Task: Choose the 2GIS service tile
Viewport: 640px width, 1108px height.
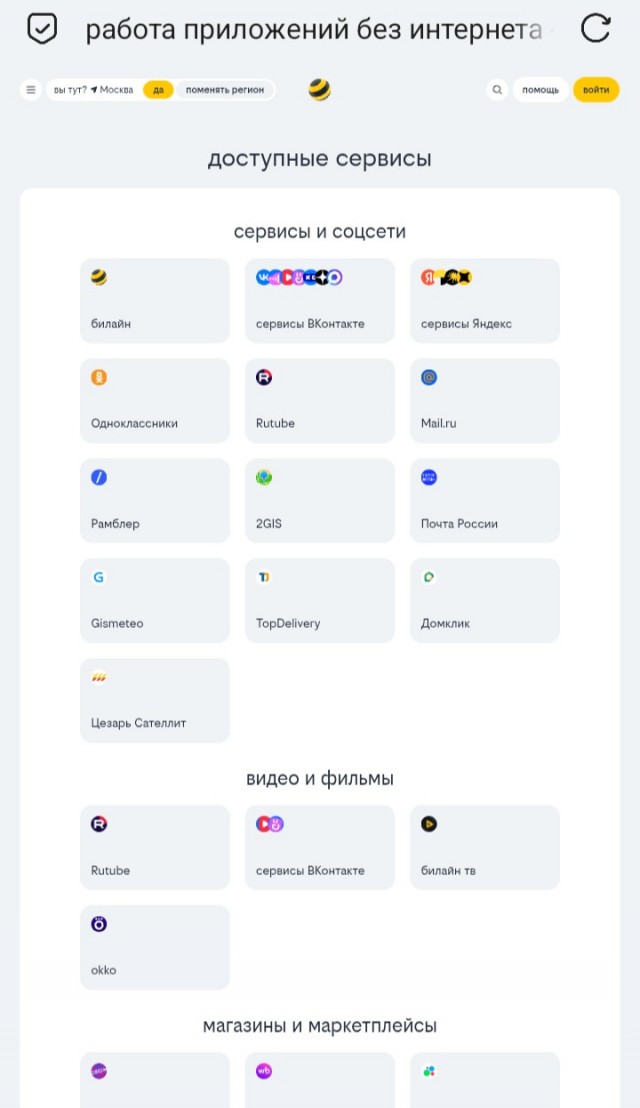Action: click(320, 500)
